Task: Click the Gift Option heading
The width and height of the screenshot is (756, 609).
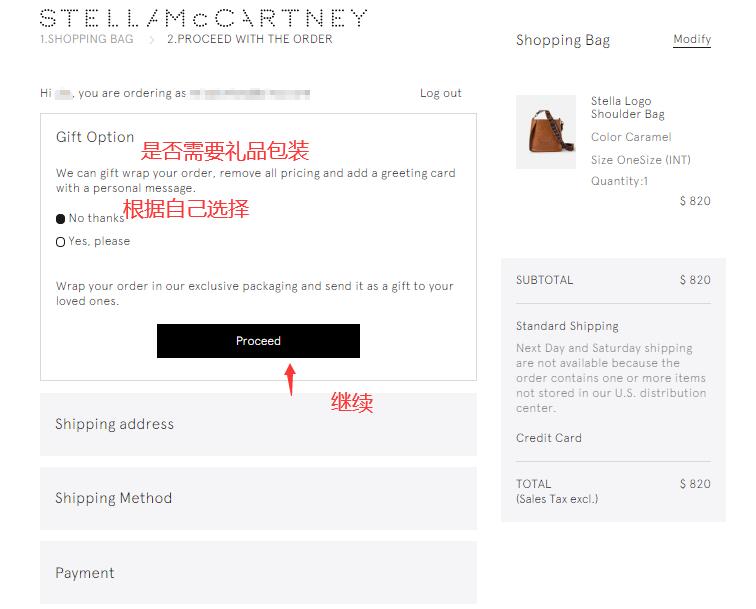Action: click(x=95, y=137)
